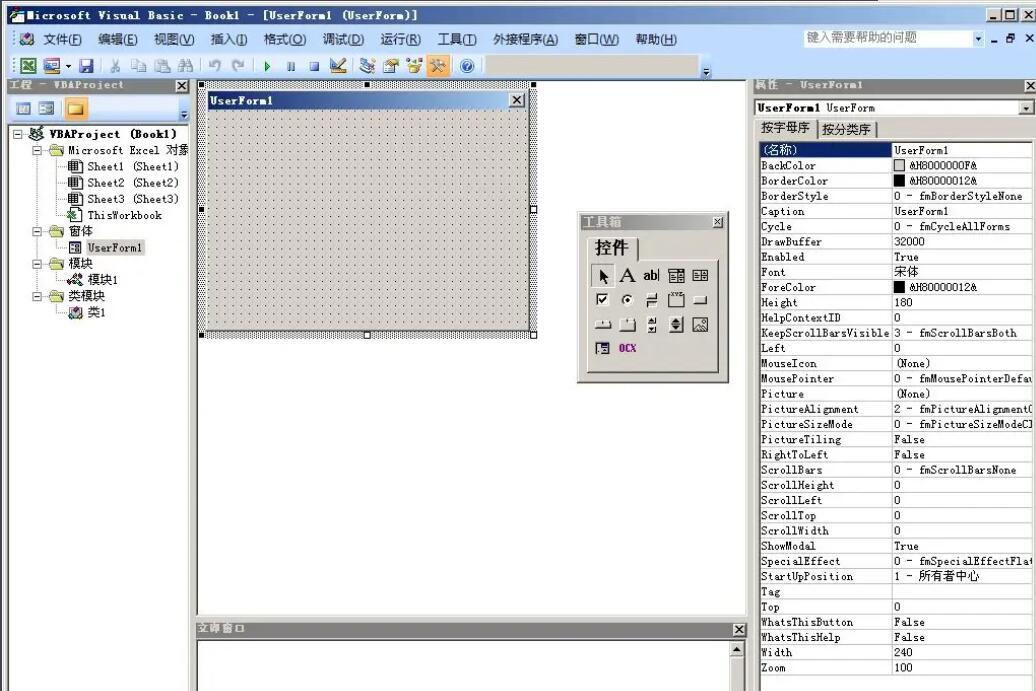Select the ComboBox control in toolbox

tap(676, 275)
